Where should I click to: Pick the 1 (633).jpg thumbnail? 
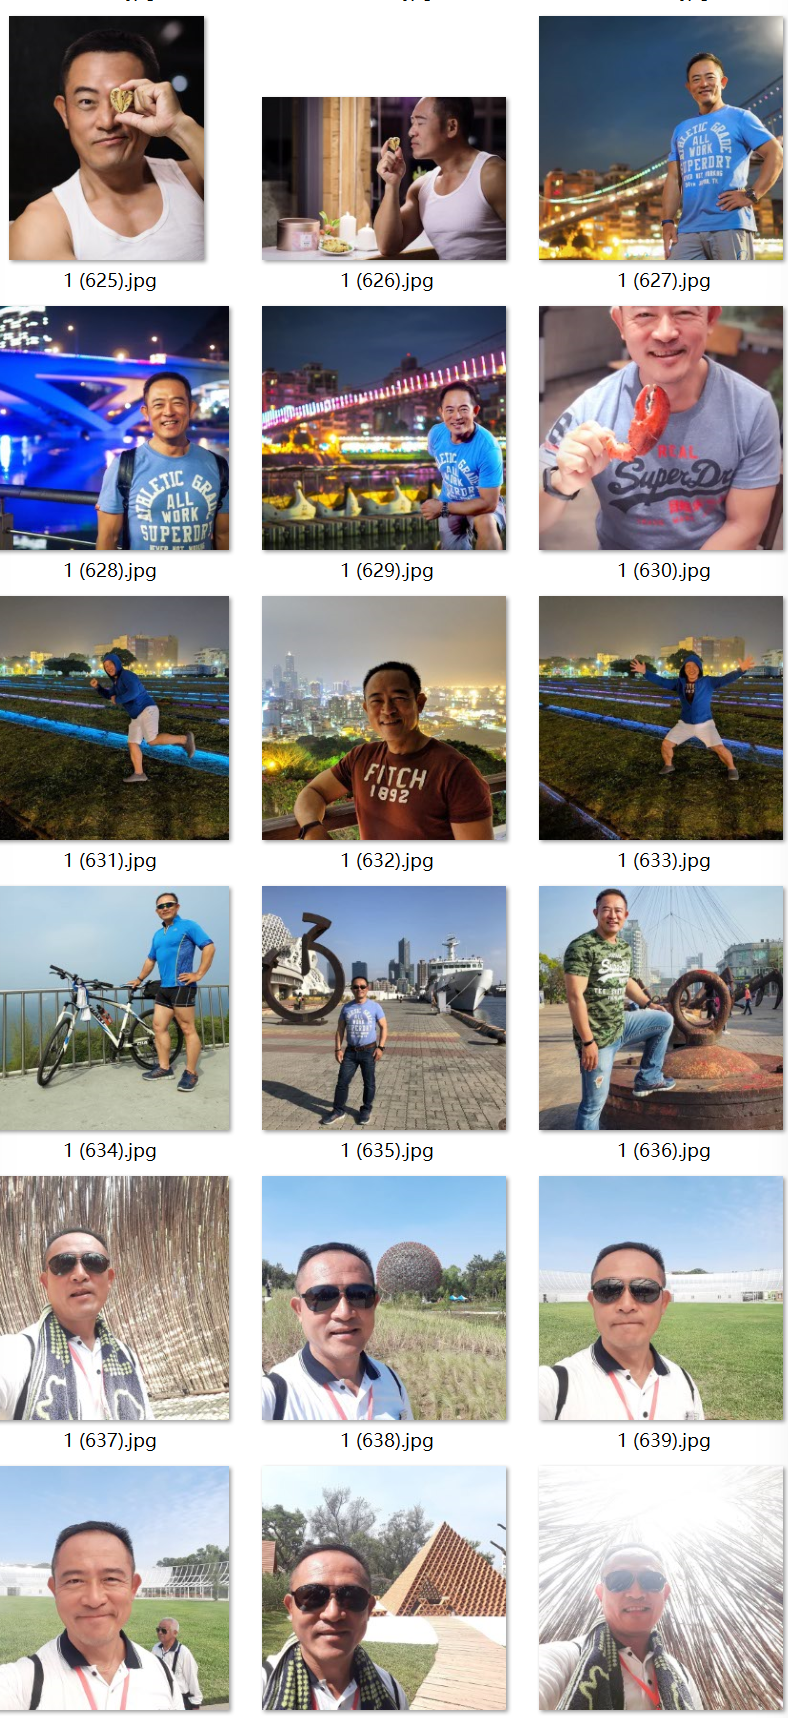[661, 718]
